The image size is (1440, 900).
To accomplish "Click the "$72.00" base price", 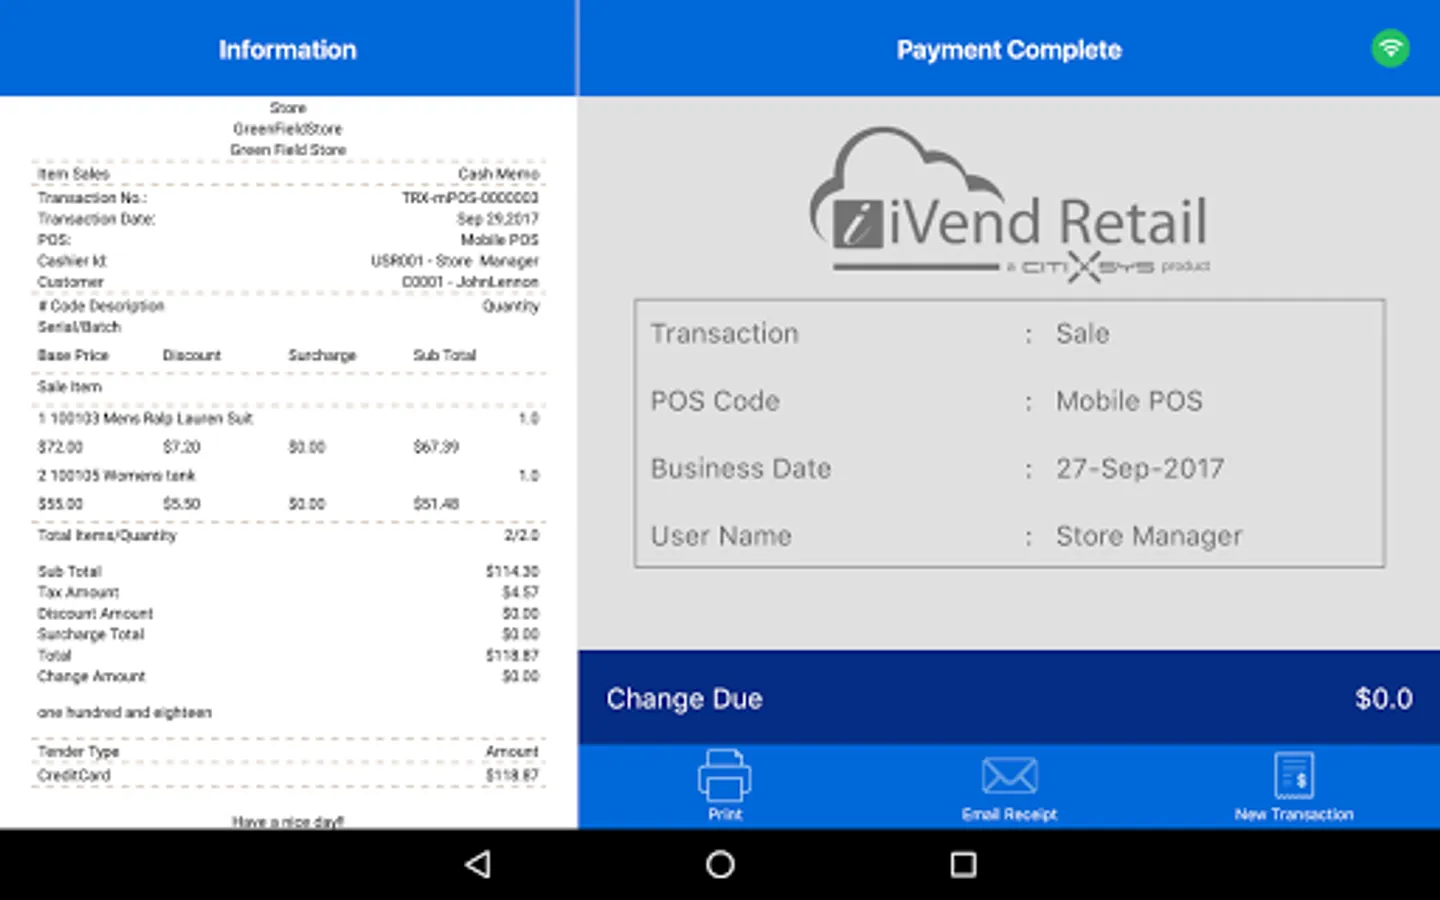I will pos(60,447).
